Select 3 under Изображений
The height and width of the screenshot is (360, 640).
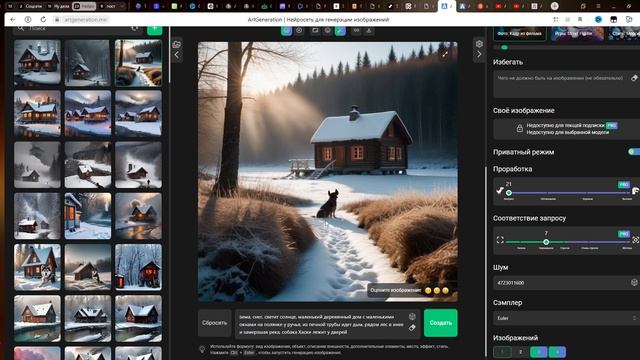click(x=539, y=352)
